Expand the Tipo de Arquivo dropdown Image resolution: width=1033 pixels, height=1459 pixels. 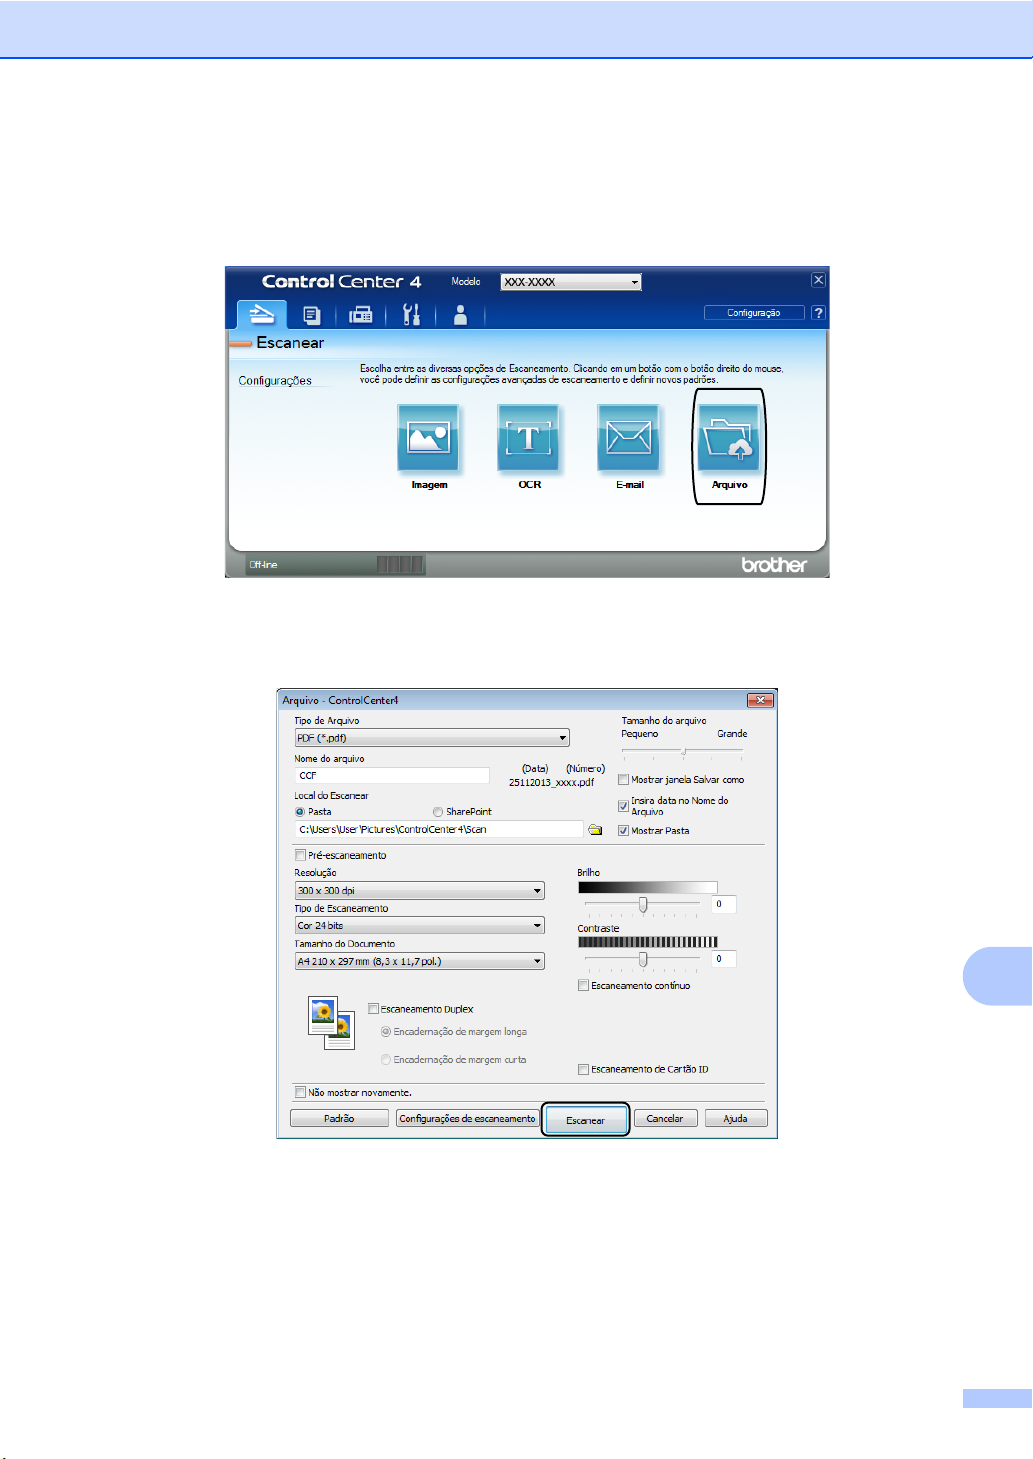[432, 738]
